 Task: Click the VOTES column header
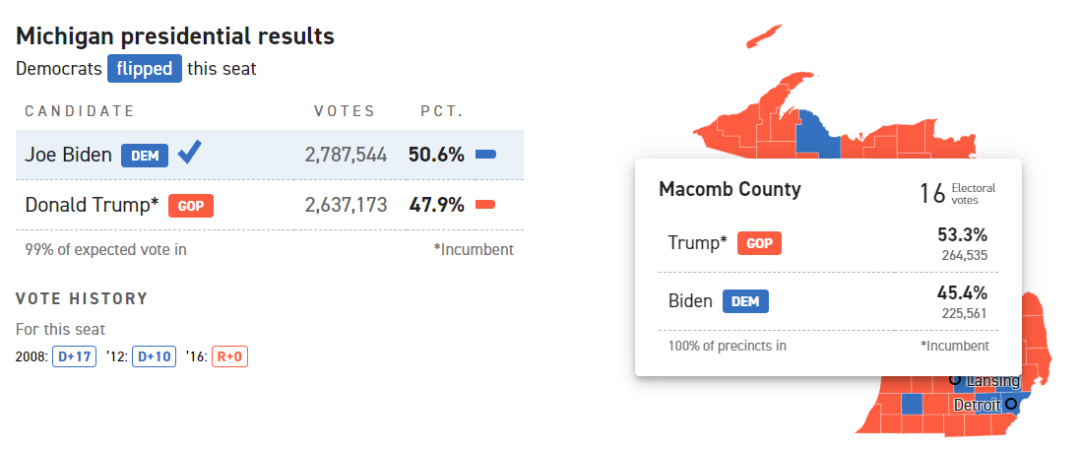pos(345,111)
